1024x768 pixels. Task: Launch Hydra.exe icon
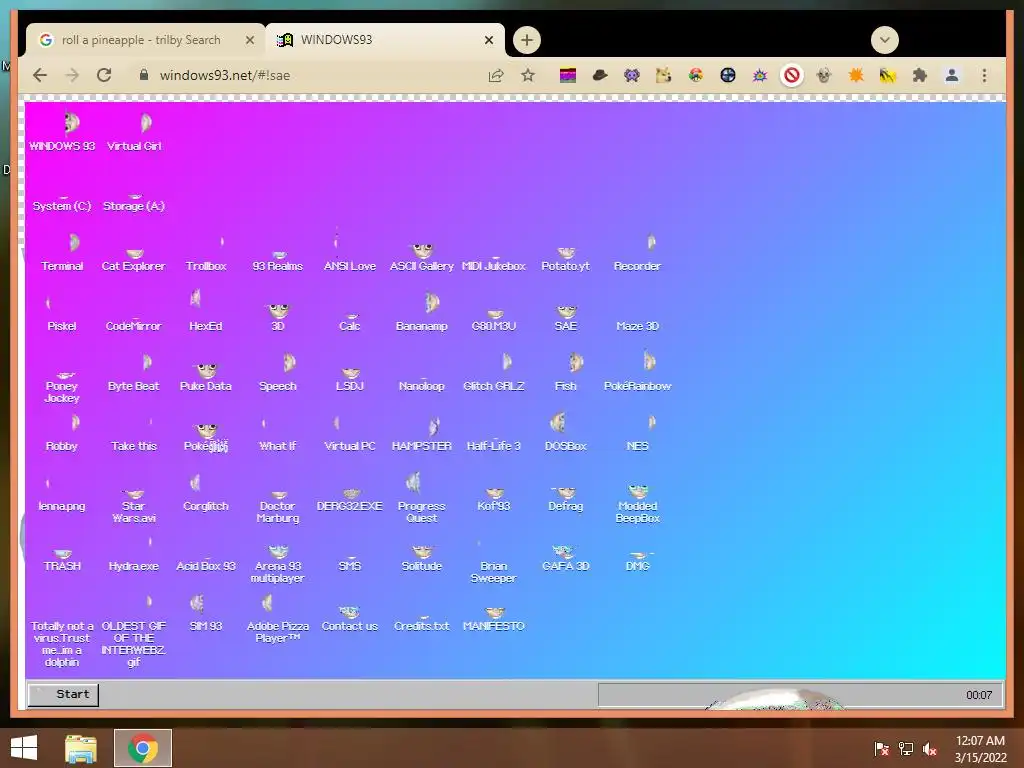134,556
